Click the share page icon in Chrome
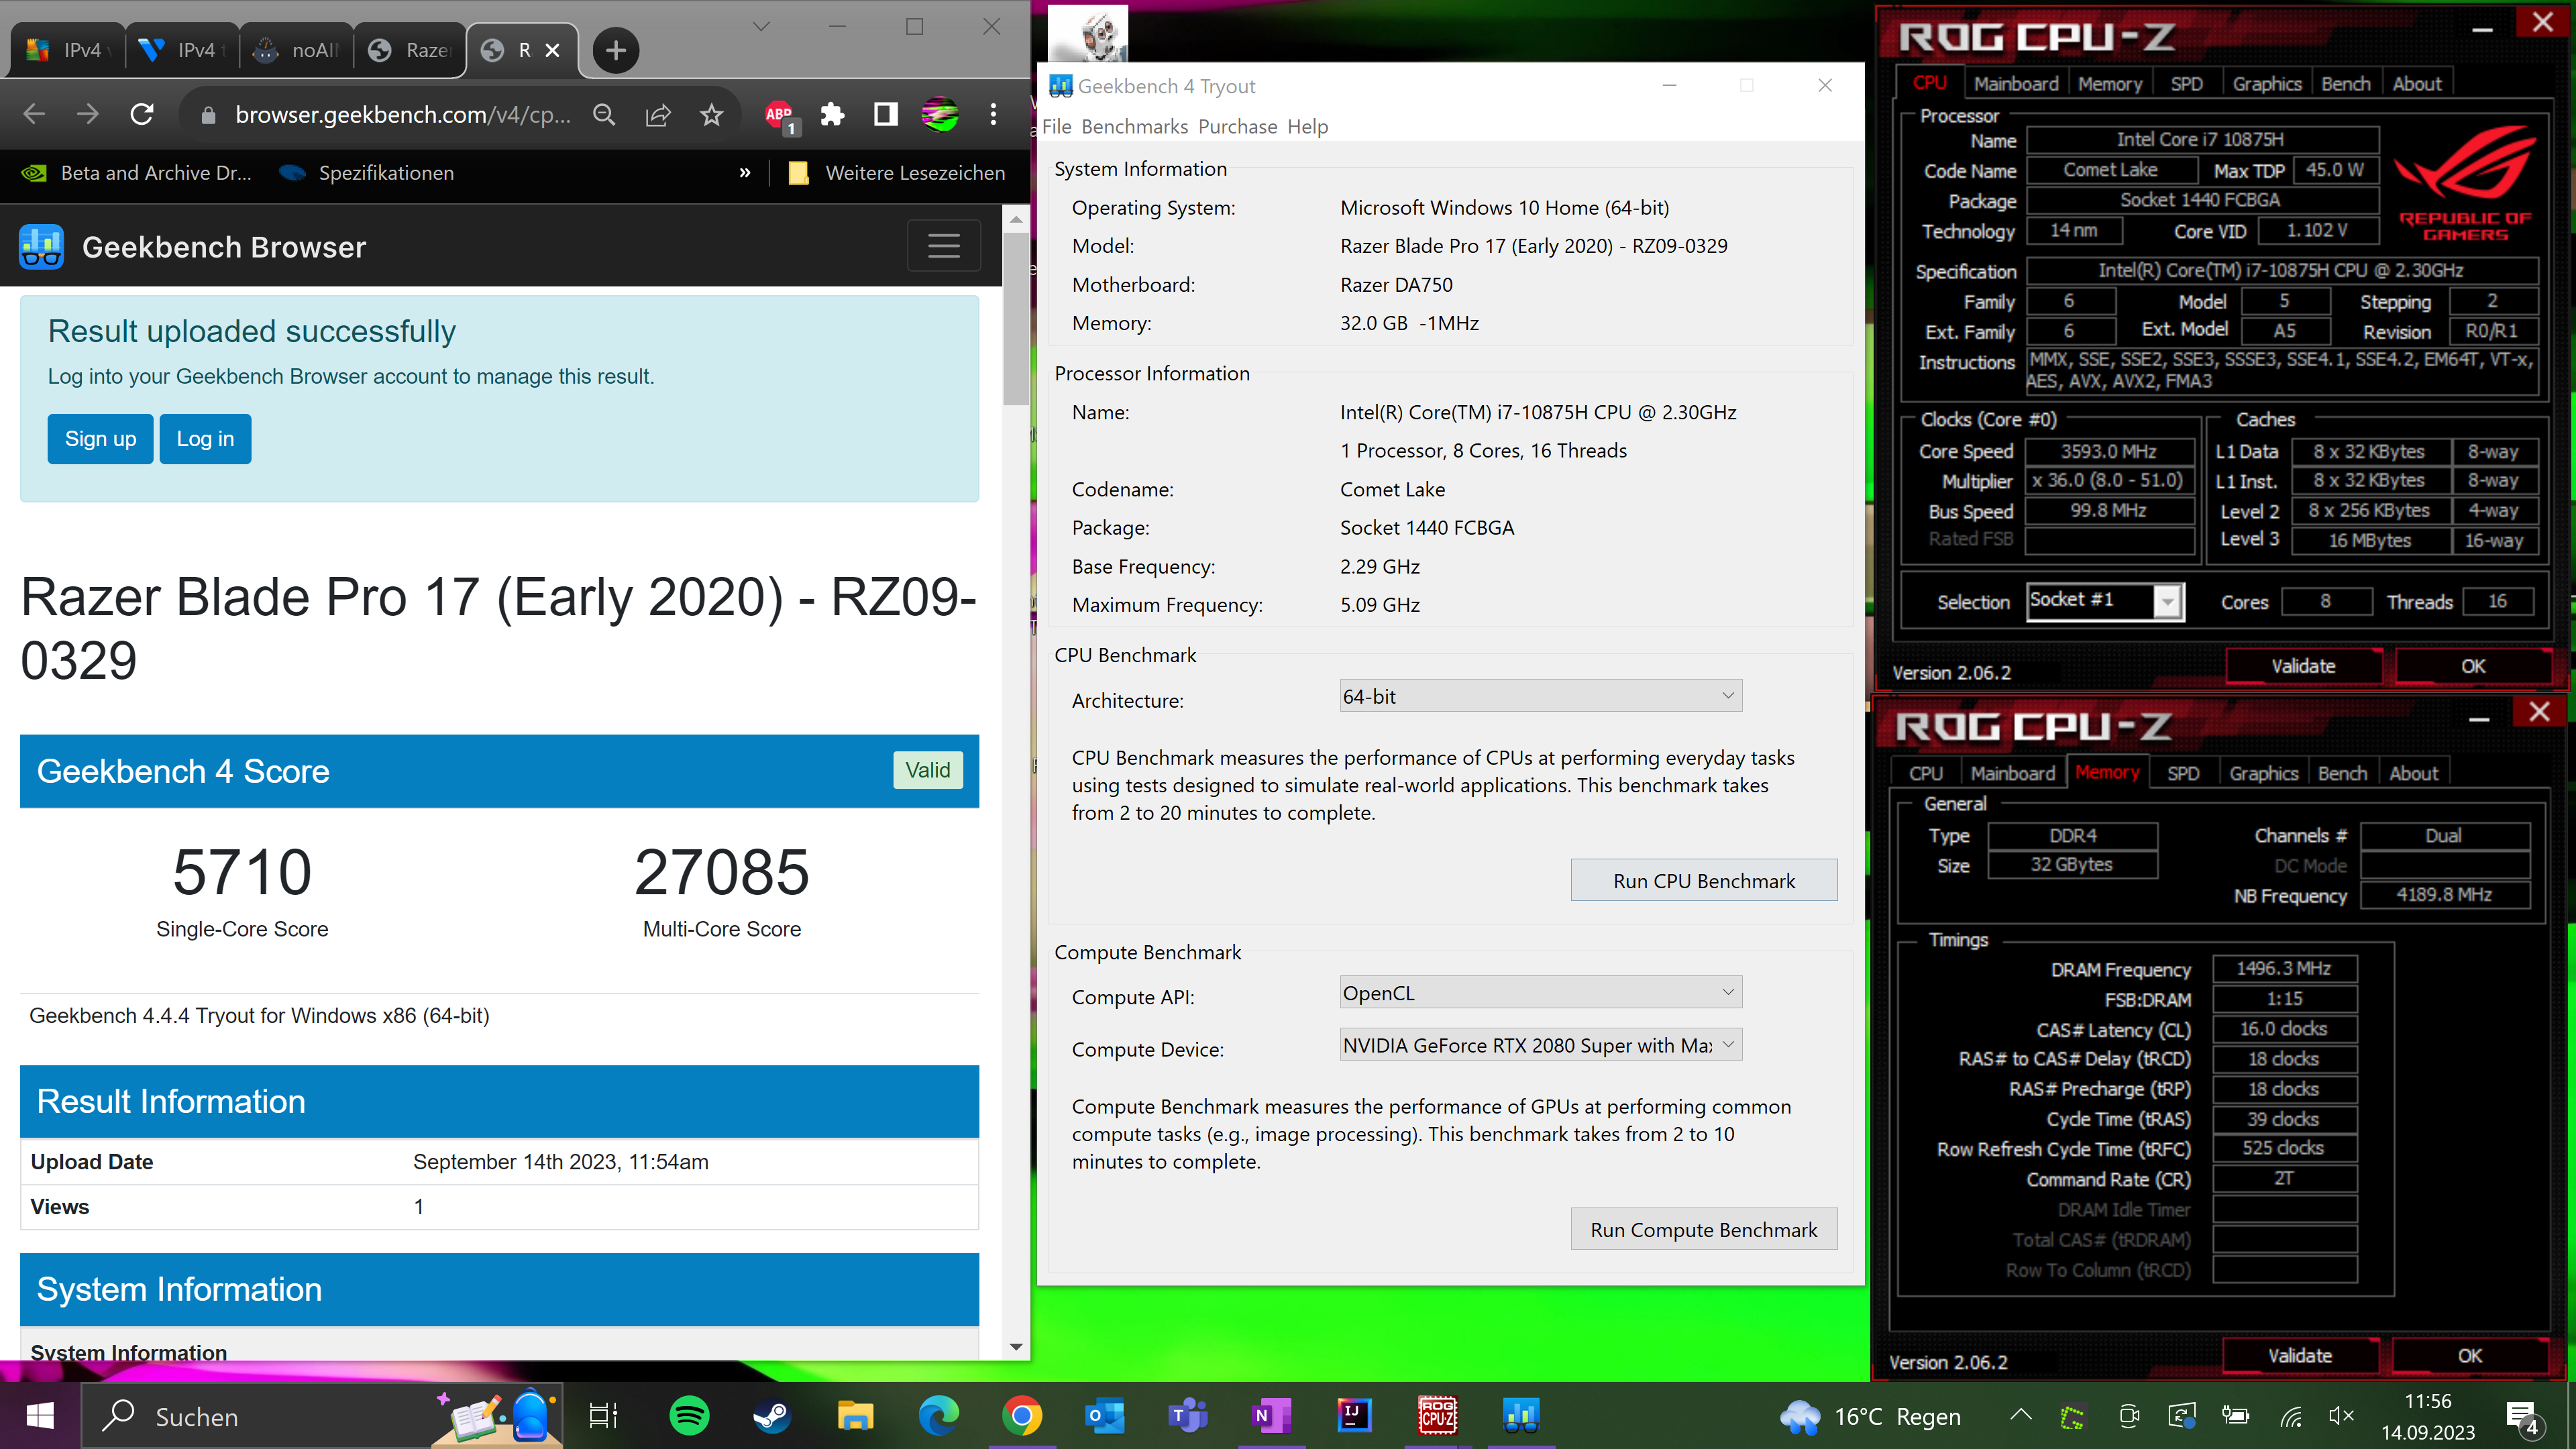The image size is (2576, 1449). pos(658,115)
